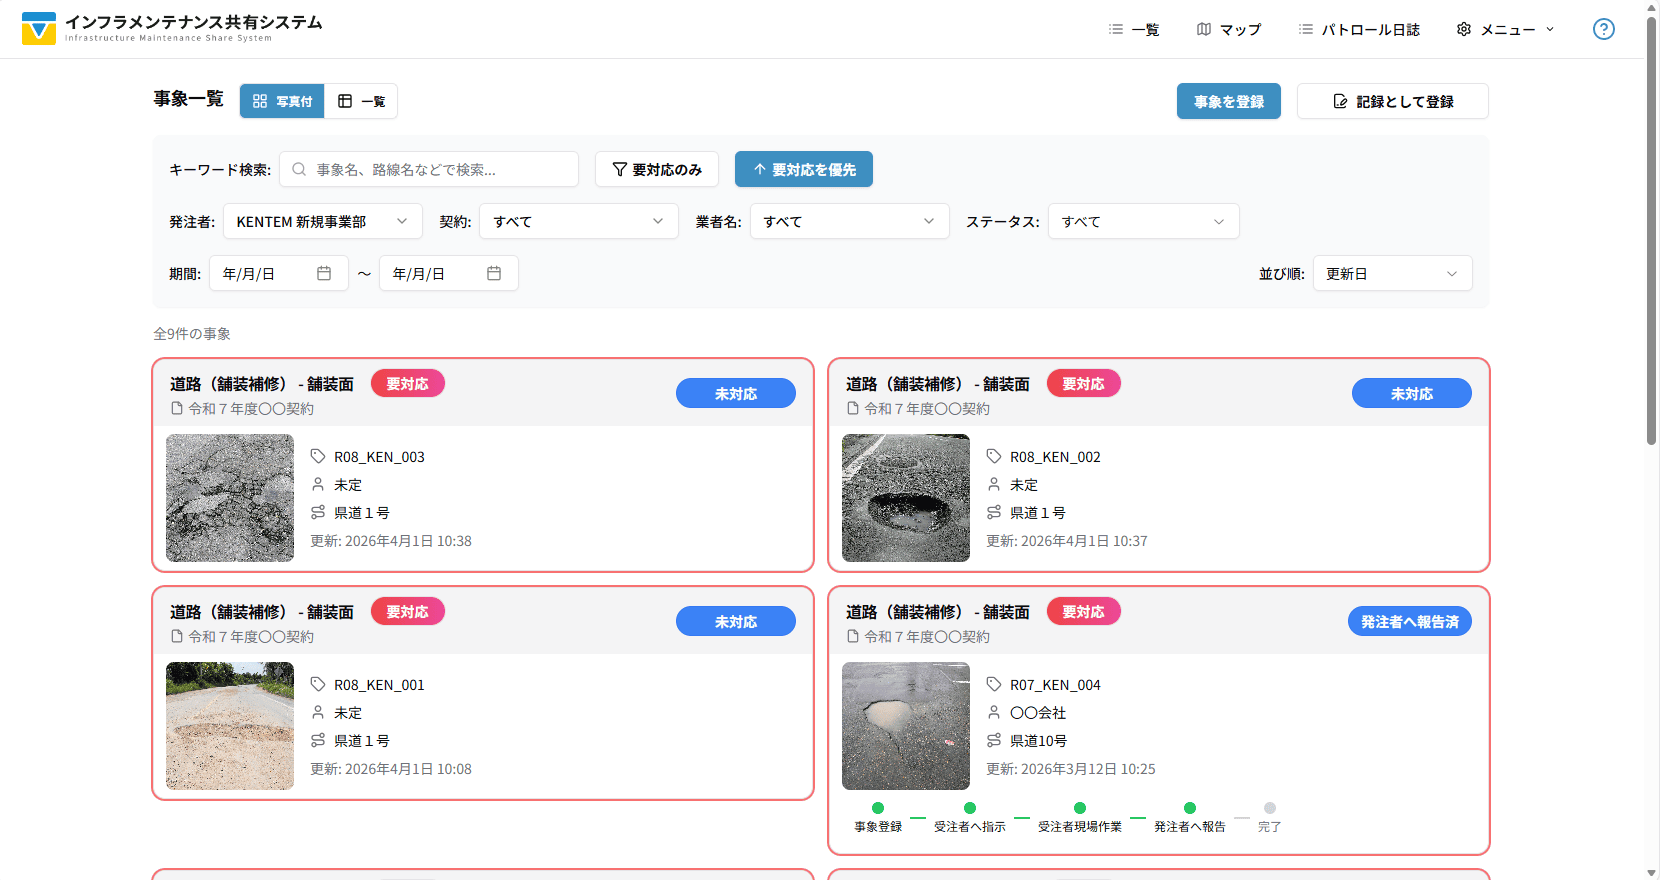Screen dimensions: 1660x880
Task: Click the magnifier icon in keyword search
Action: (299, 169)
